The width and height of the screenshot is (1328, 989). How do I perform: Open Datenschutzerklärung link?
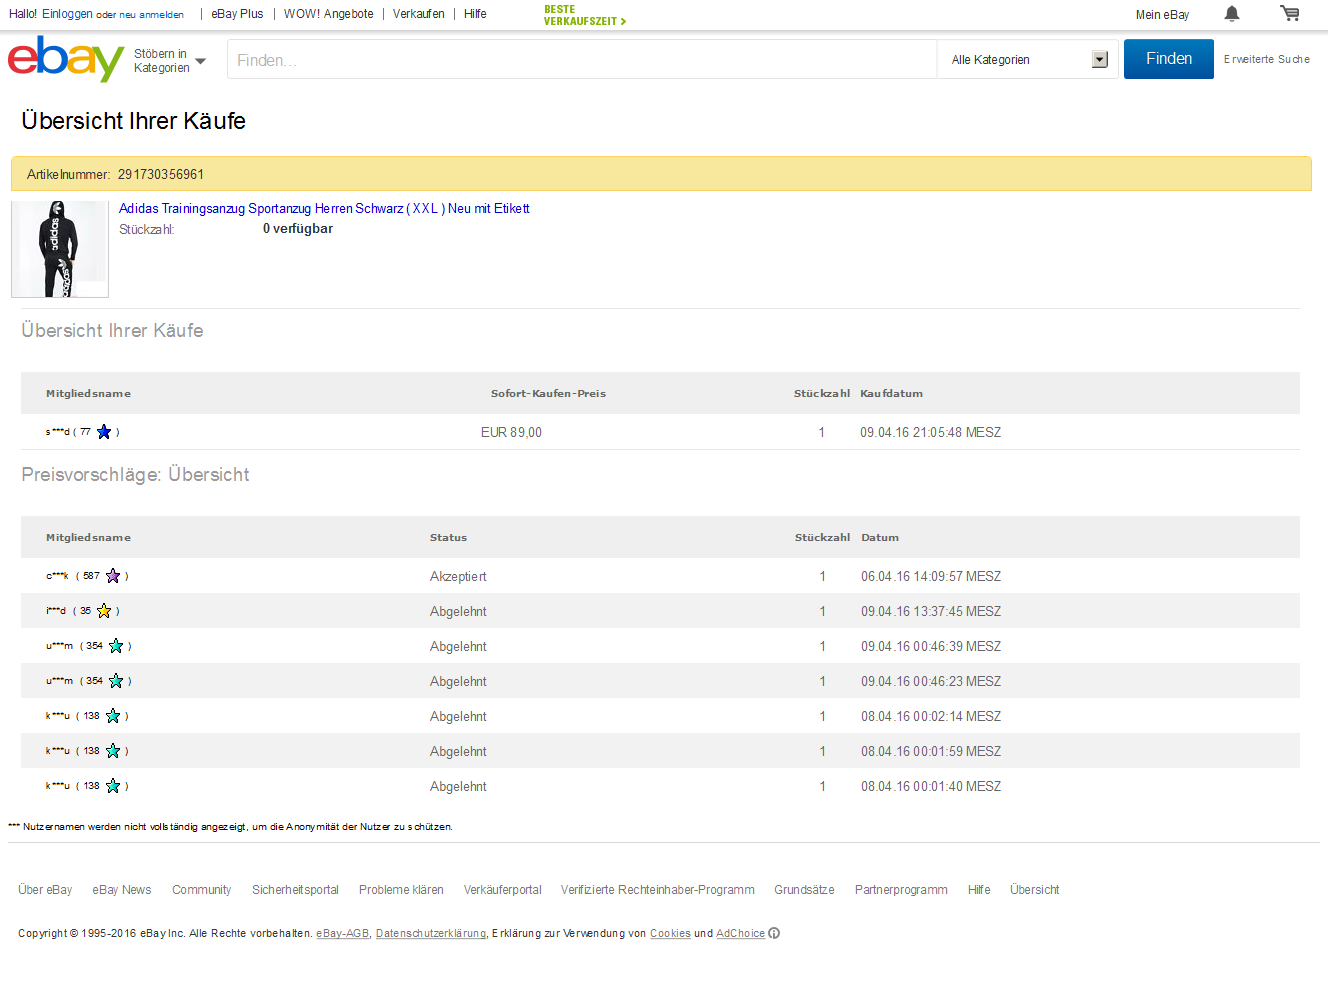pyautogui.click(x=431, y=934)
